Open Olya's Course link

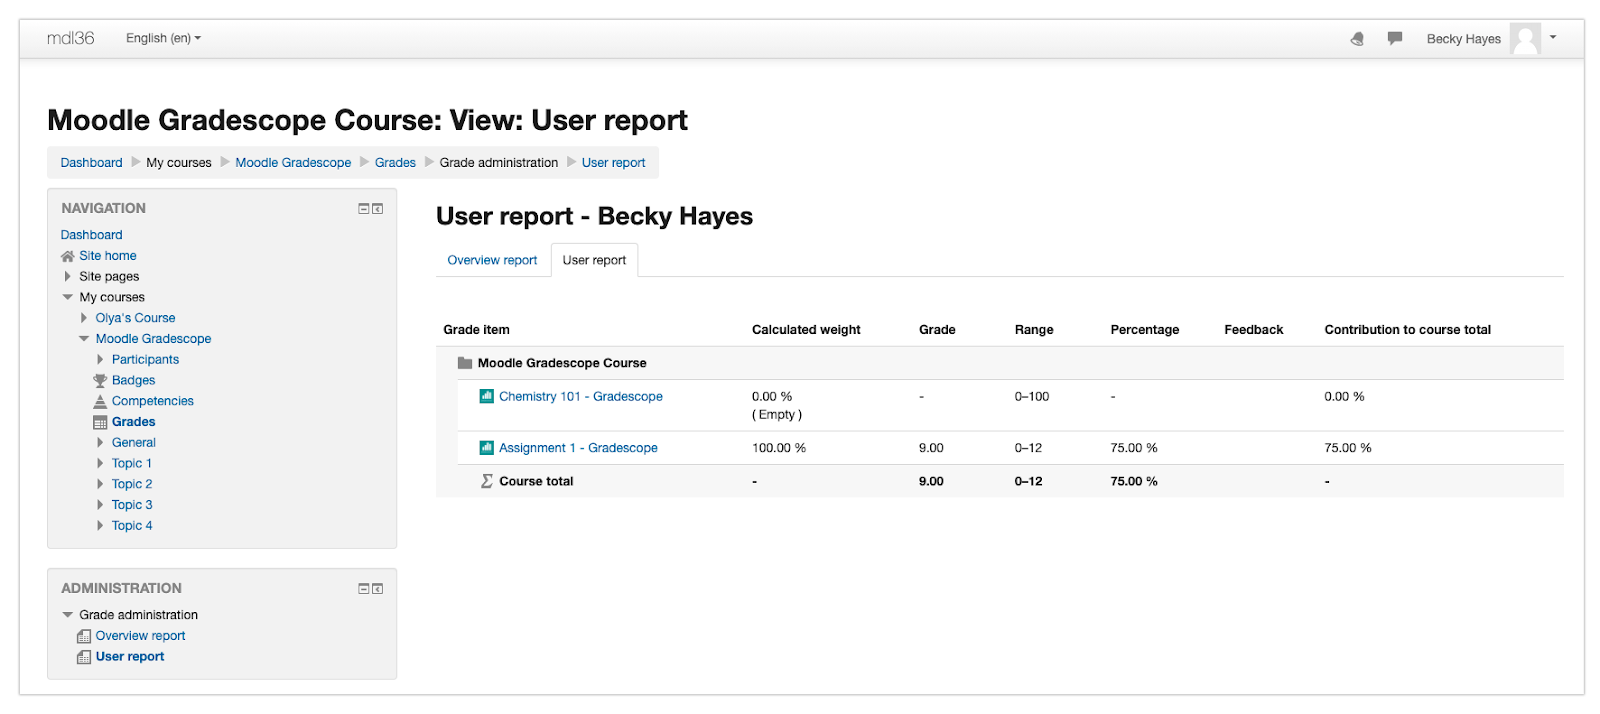tap(135, 318)
